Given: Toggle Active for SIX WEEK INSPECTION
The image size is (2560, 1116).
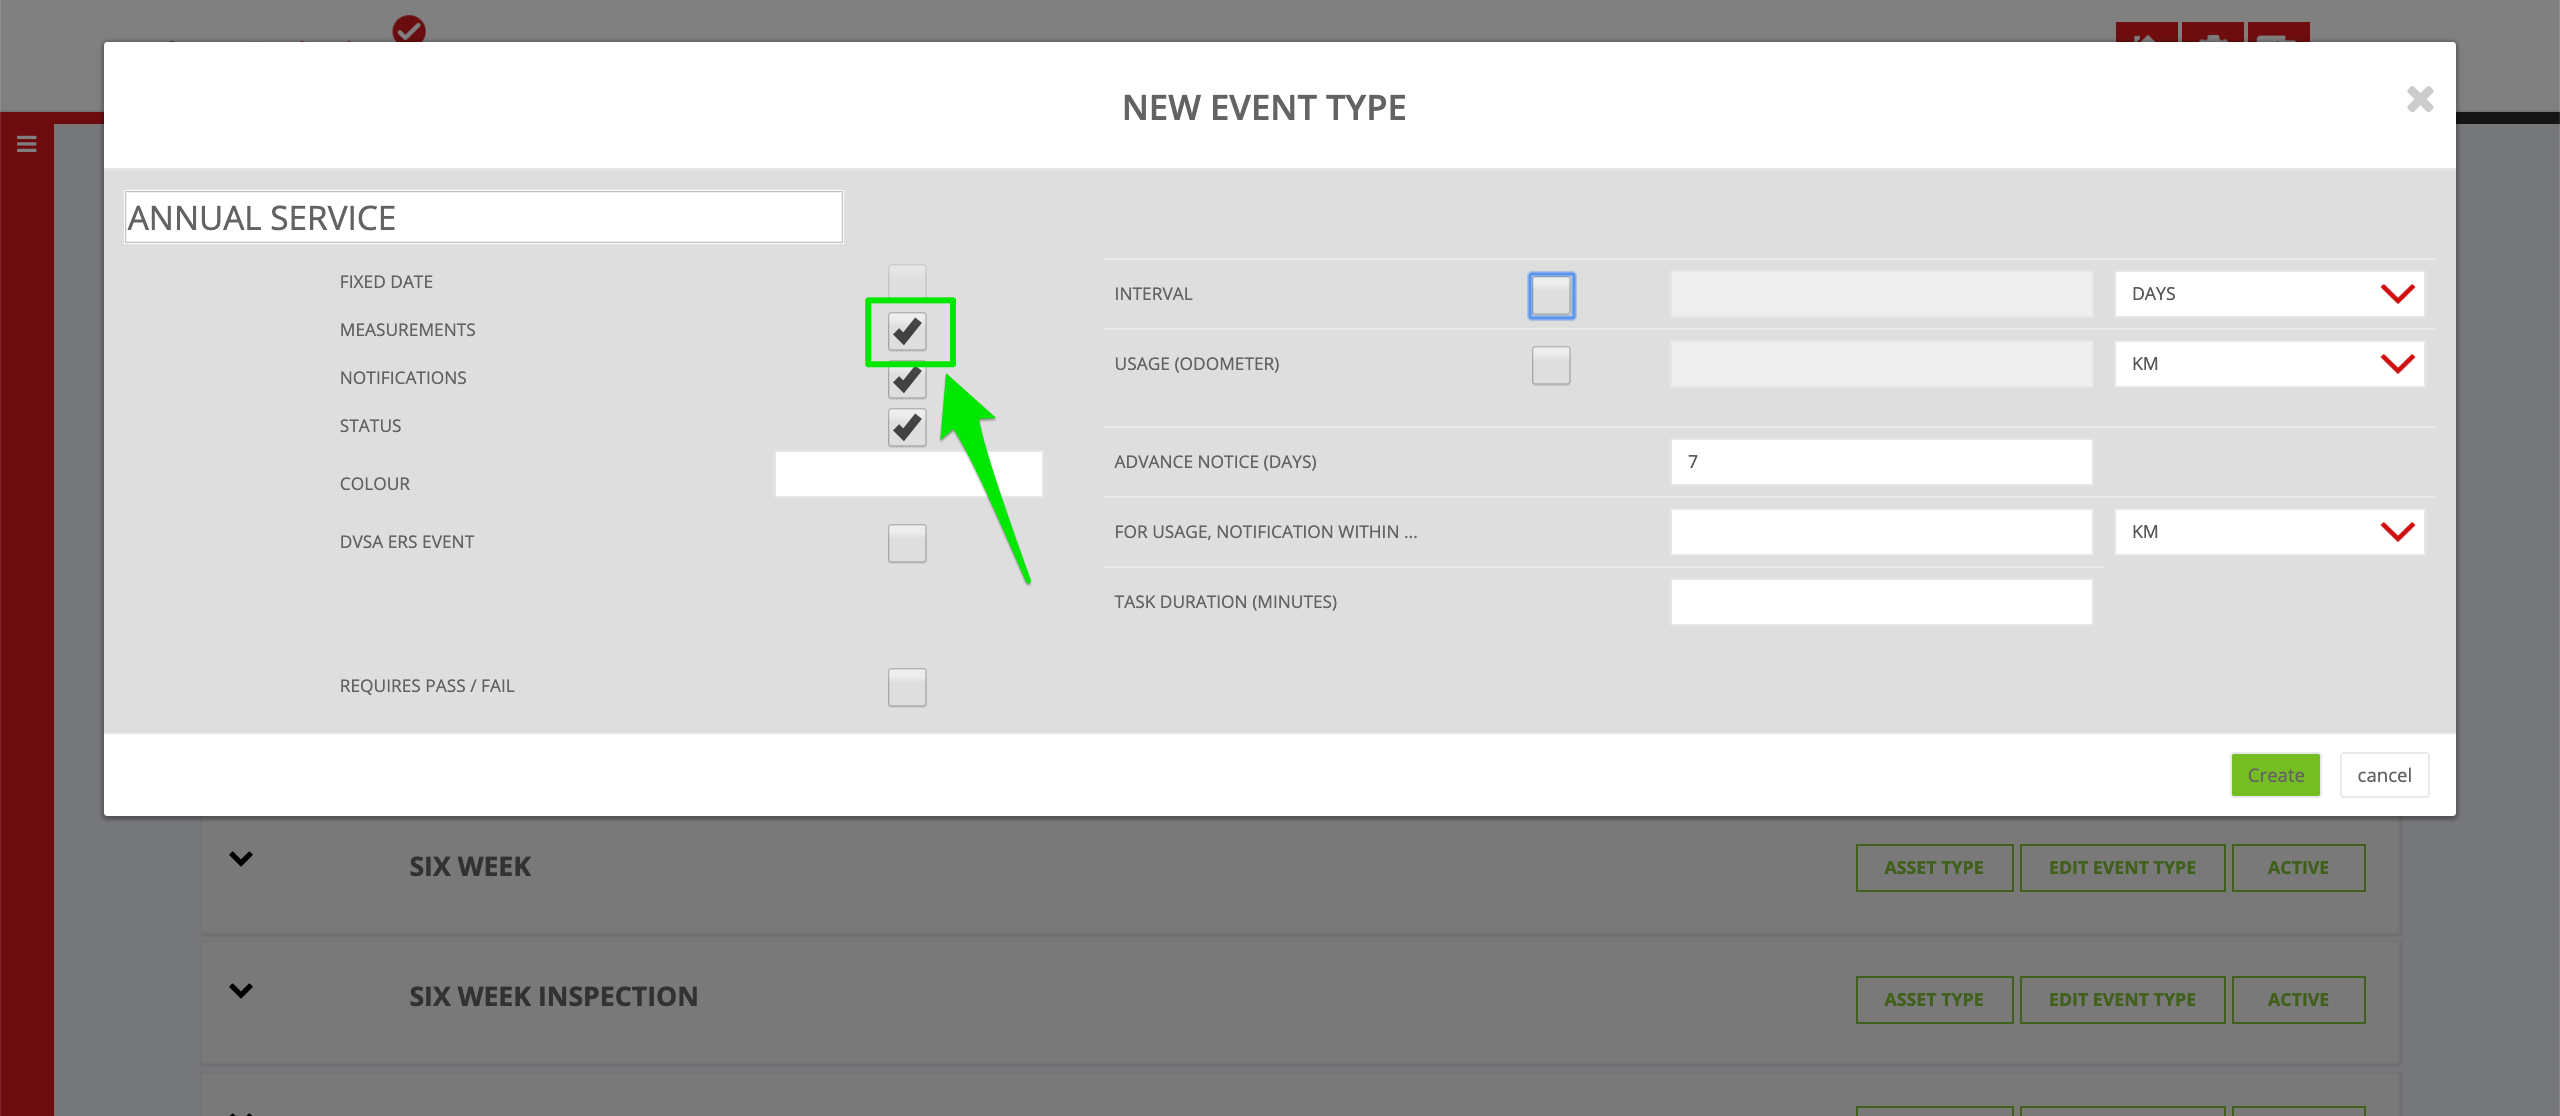Looking at the screenshot, I should [2298, 1000].
